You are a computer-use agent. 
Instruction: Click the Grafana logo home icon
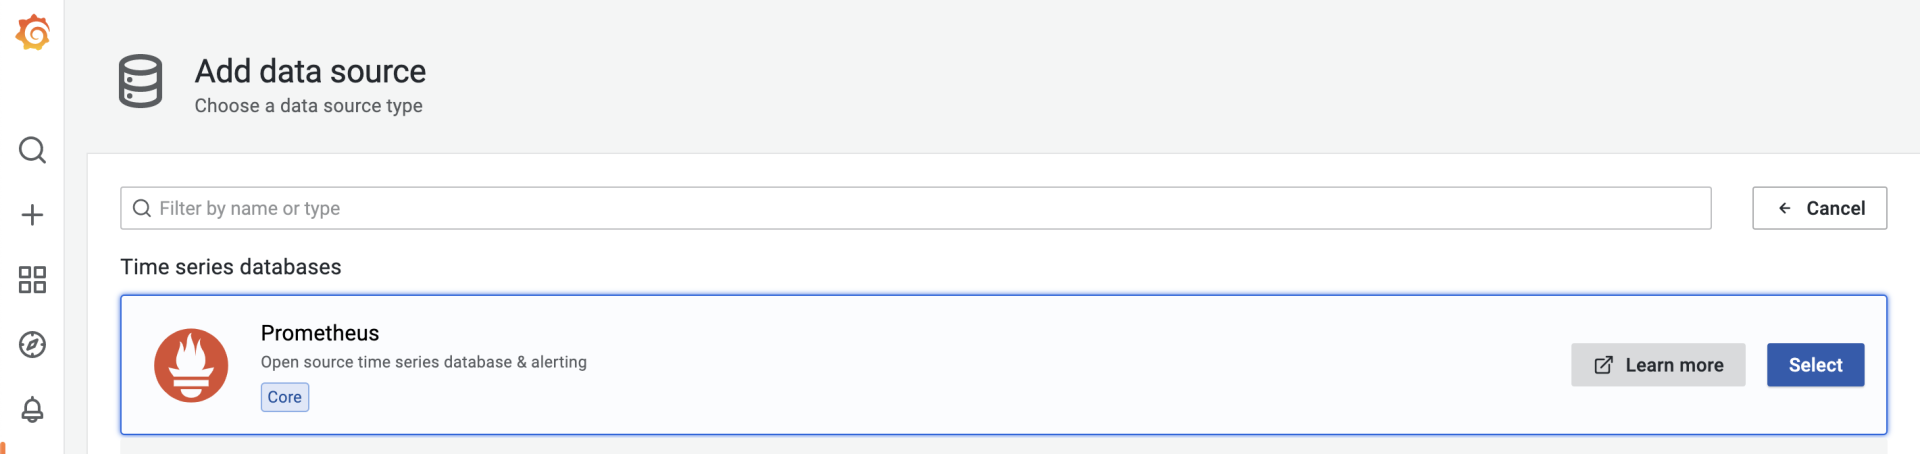(33, 33)
